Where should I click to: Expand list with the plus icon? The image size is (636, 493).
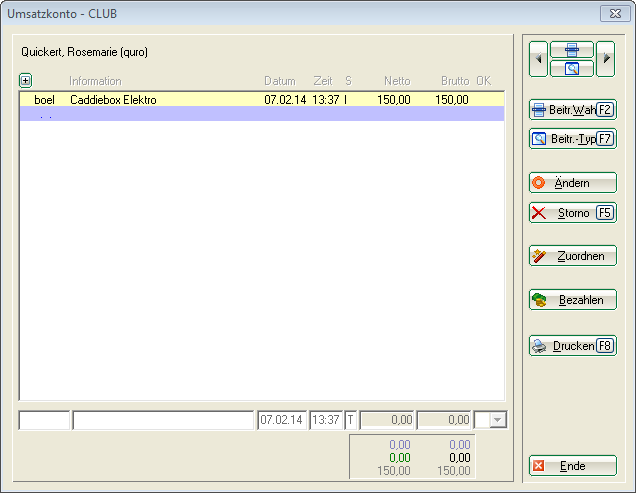click(25, 80)
